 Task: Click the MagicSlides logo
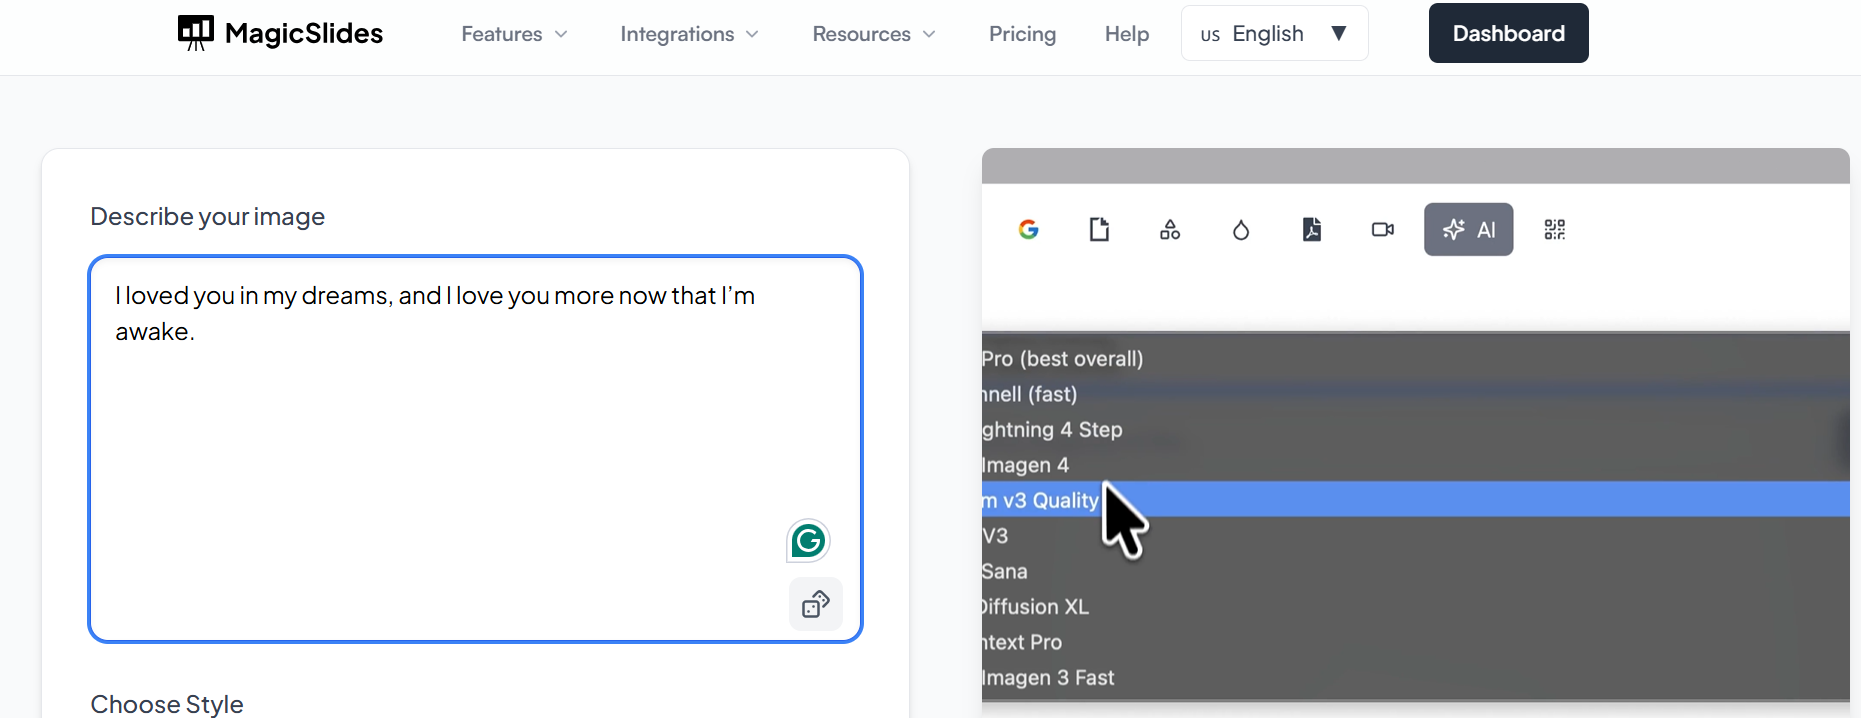point(281,34)
